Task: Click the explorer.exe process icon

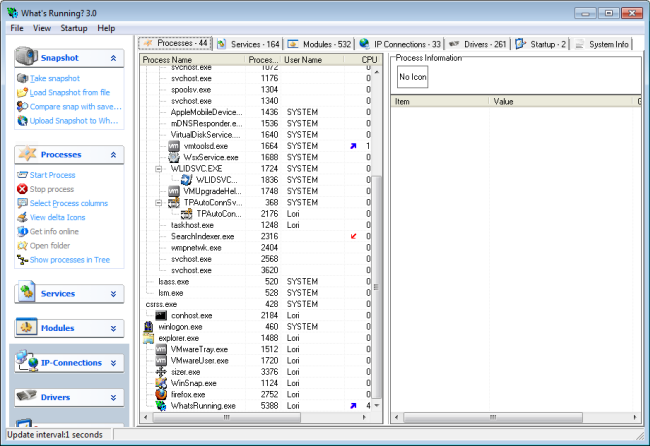Action: tap(148, 338)
